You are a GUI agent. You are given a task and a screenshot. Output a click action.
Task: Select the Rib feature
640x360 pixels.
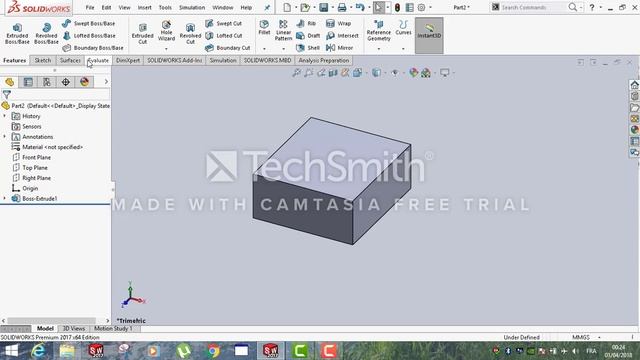pos(306,24)
